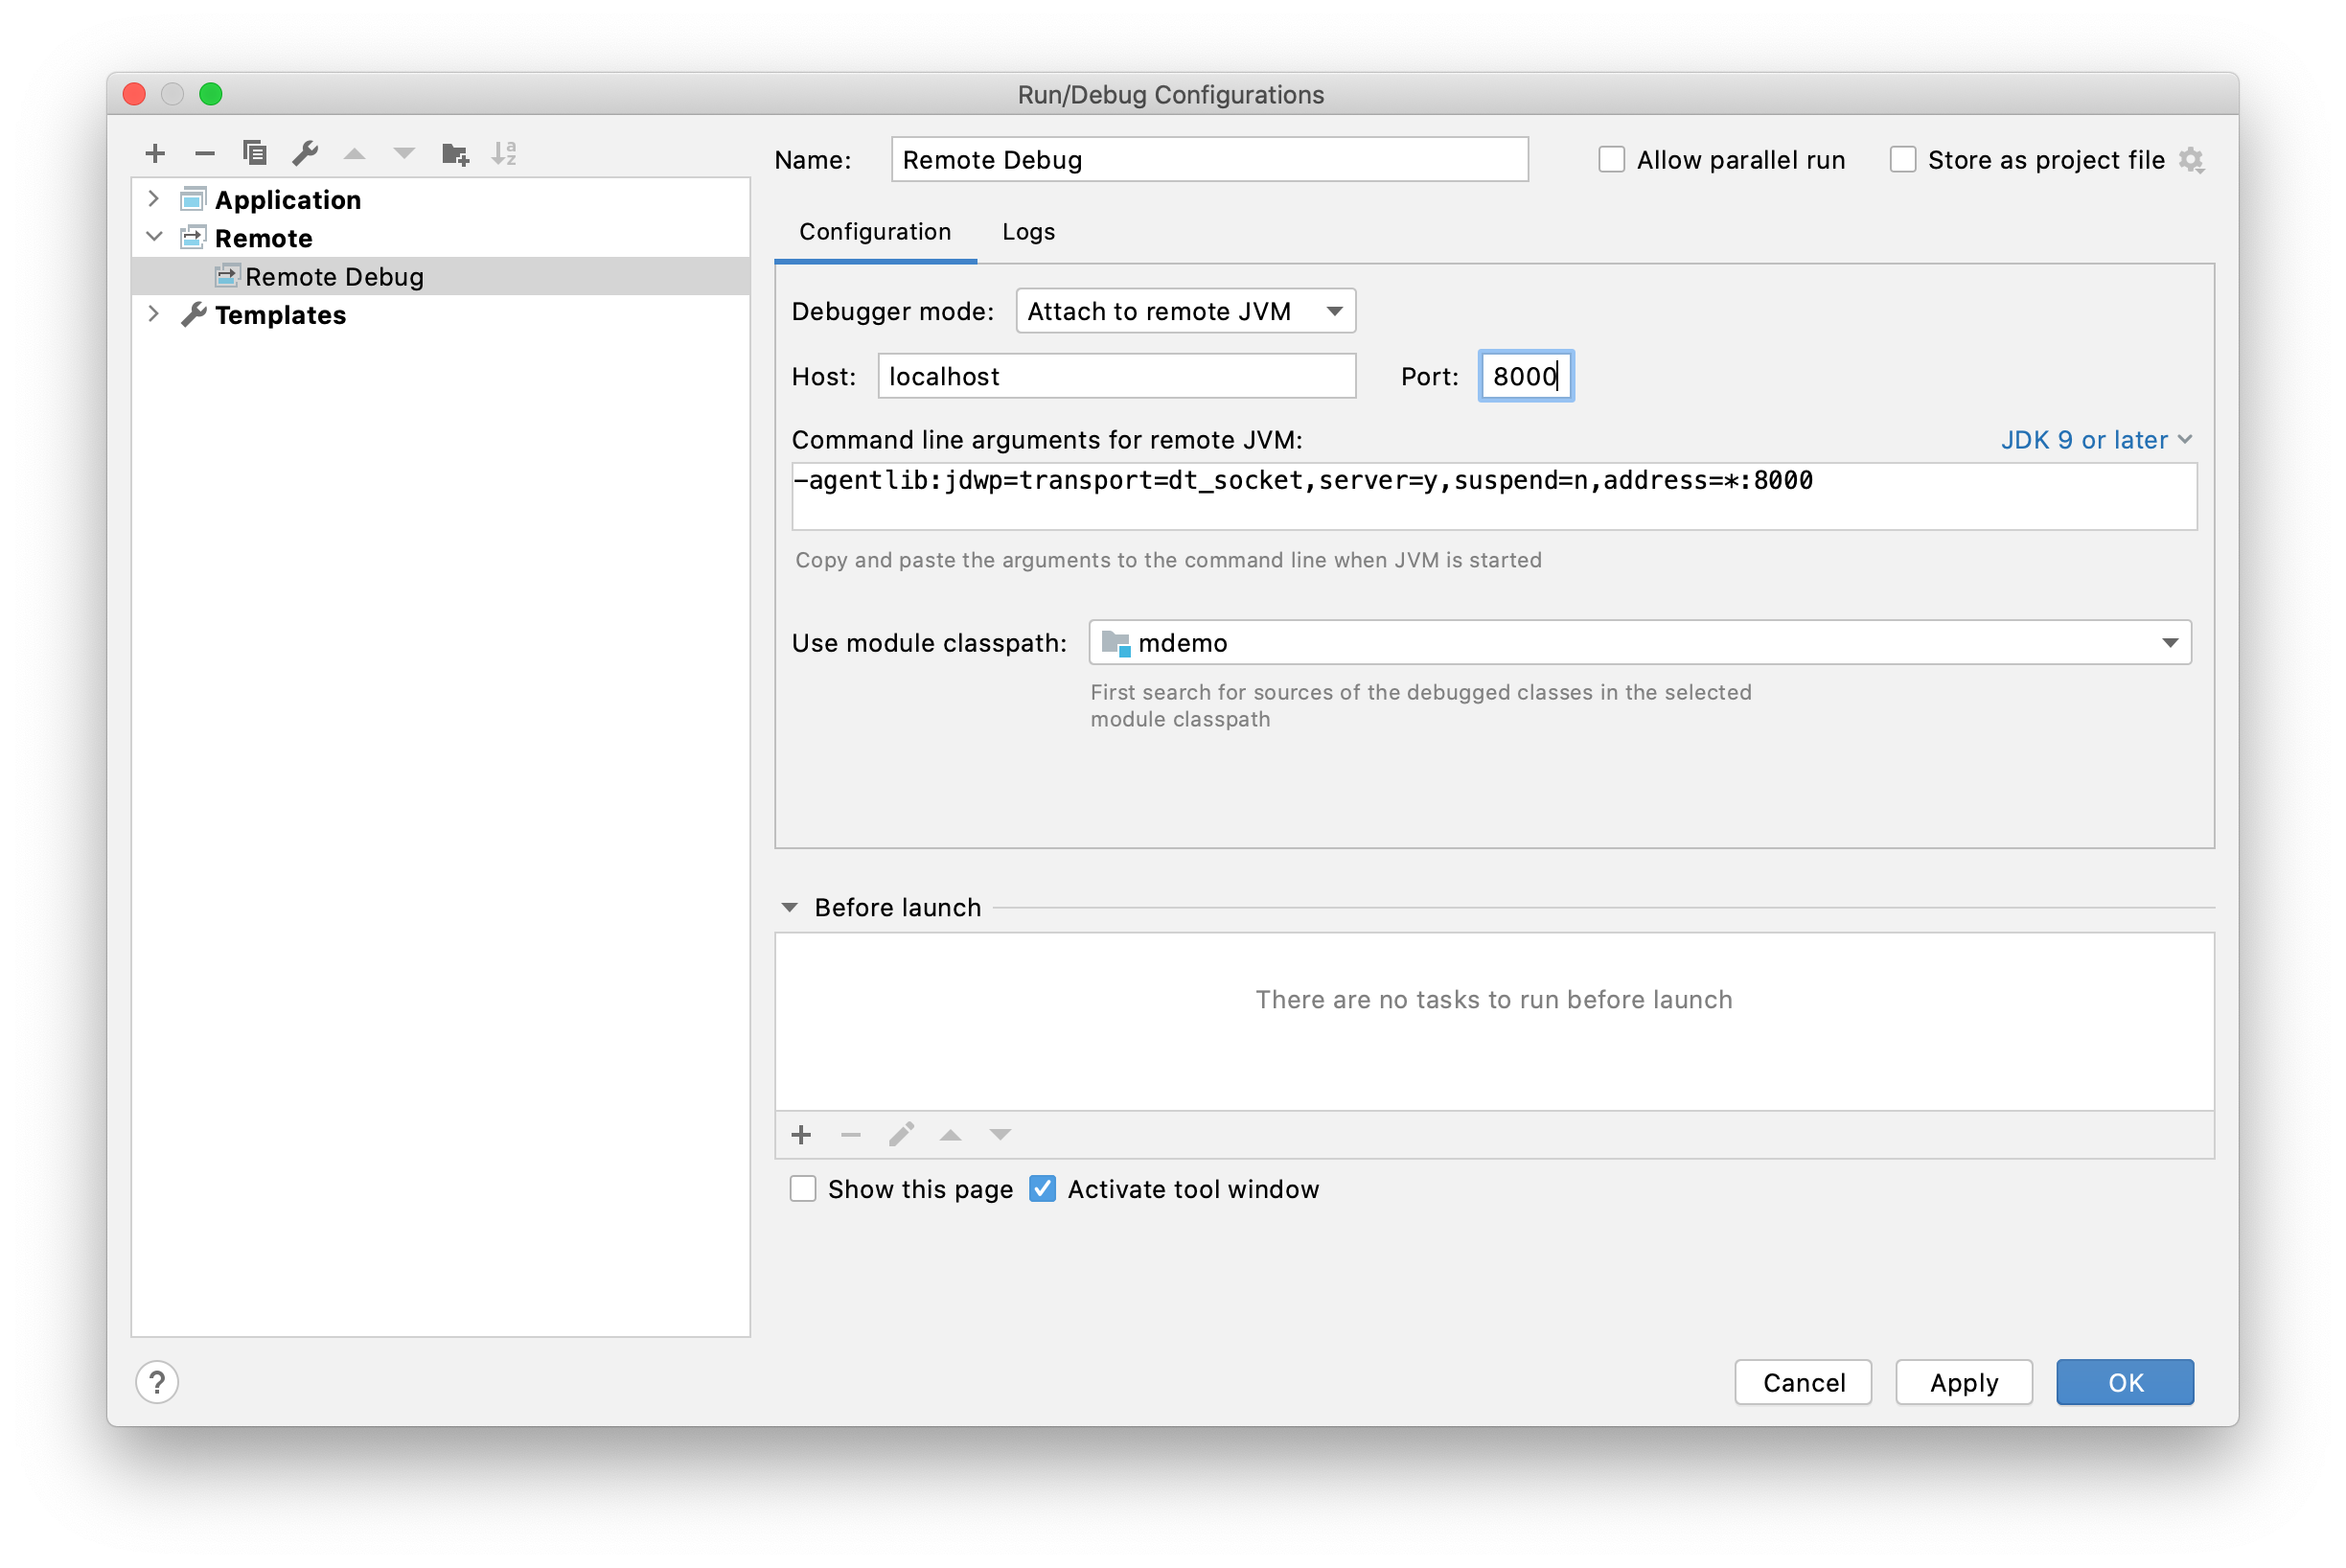
Task: Click the remove configuration minus icon
Action: pyautogui.click(x=205, y=153)
